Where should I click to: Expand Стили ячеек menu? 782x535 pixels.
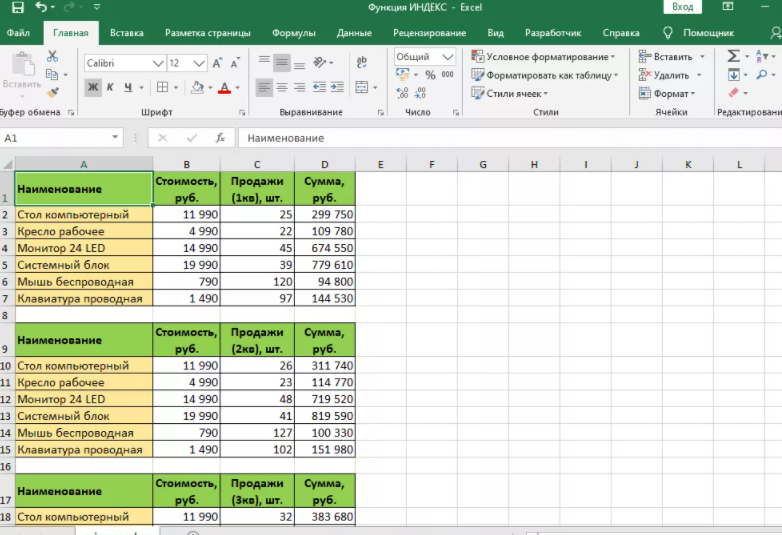pyautogui.click(x=510, y=93)
